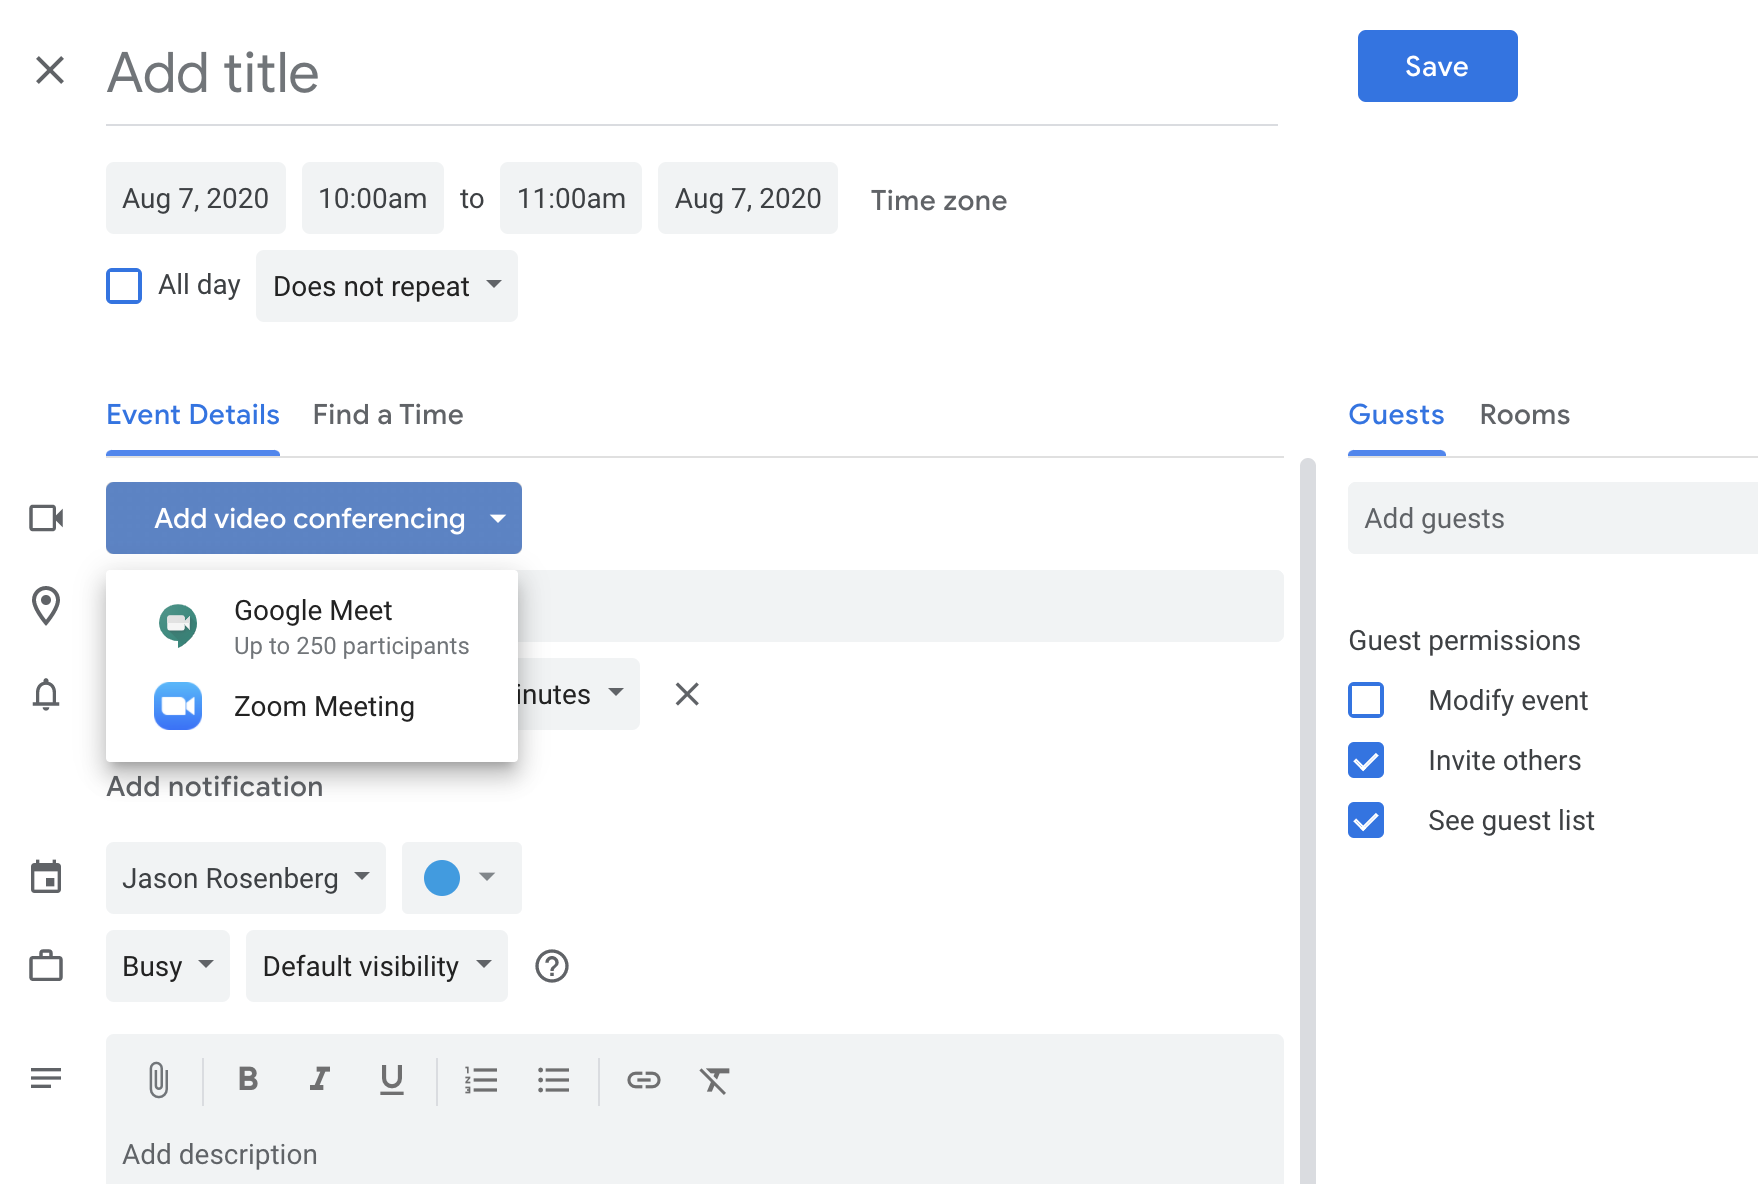1758x1184 pixels.
Task: Click the Zoom Meeting icon
Action: 178,706
